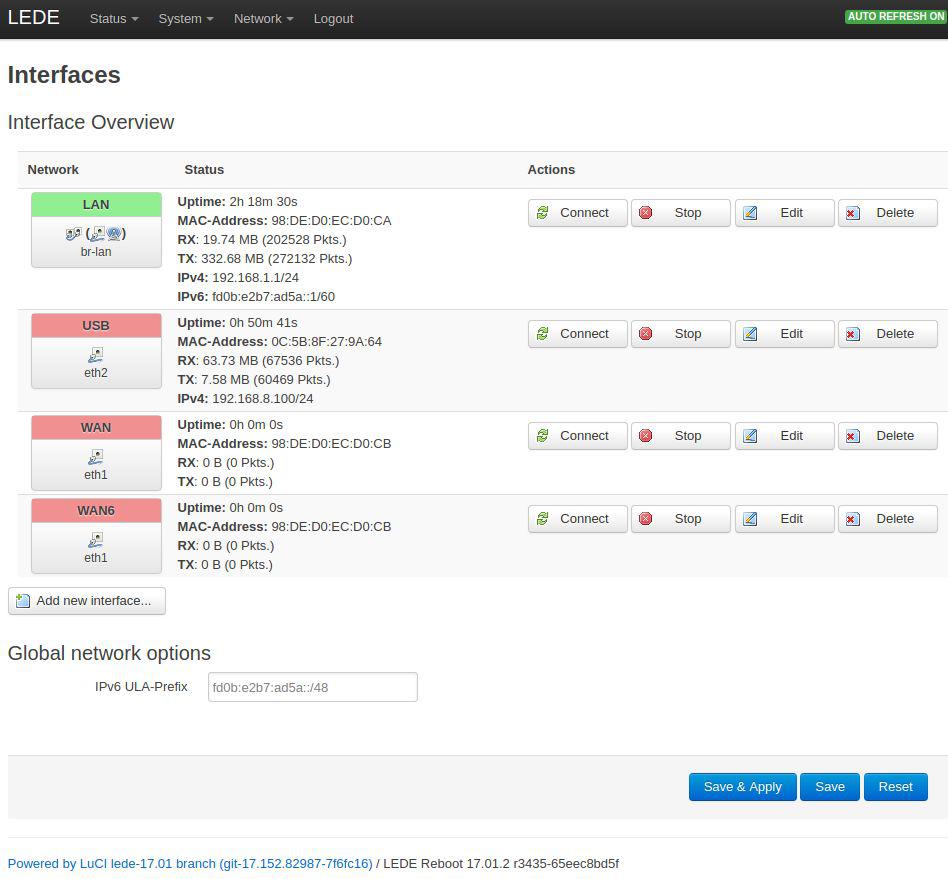Open the System dropdown menu
The width and height of the screenshot is (948, 879).
tap(186, 19)
